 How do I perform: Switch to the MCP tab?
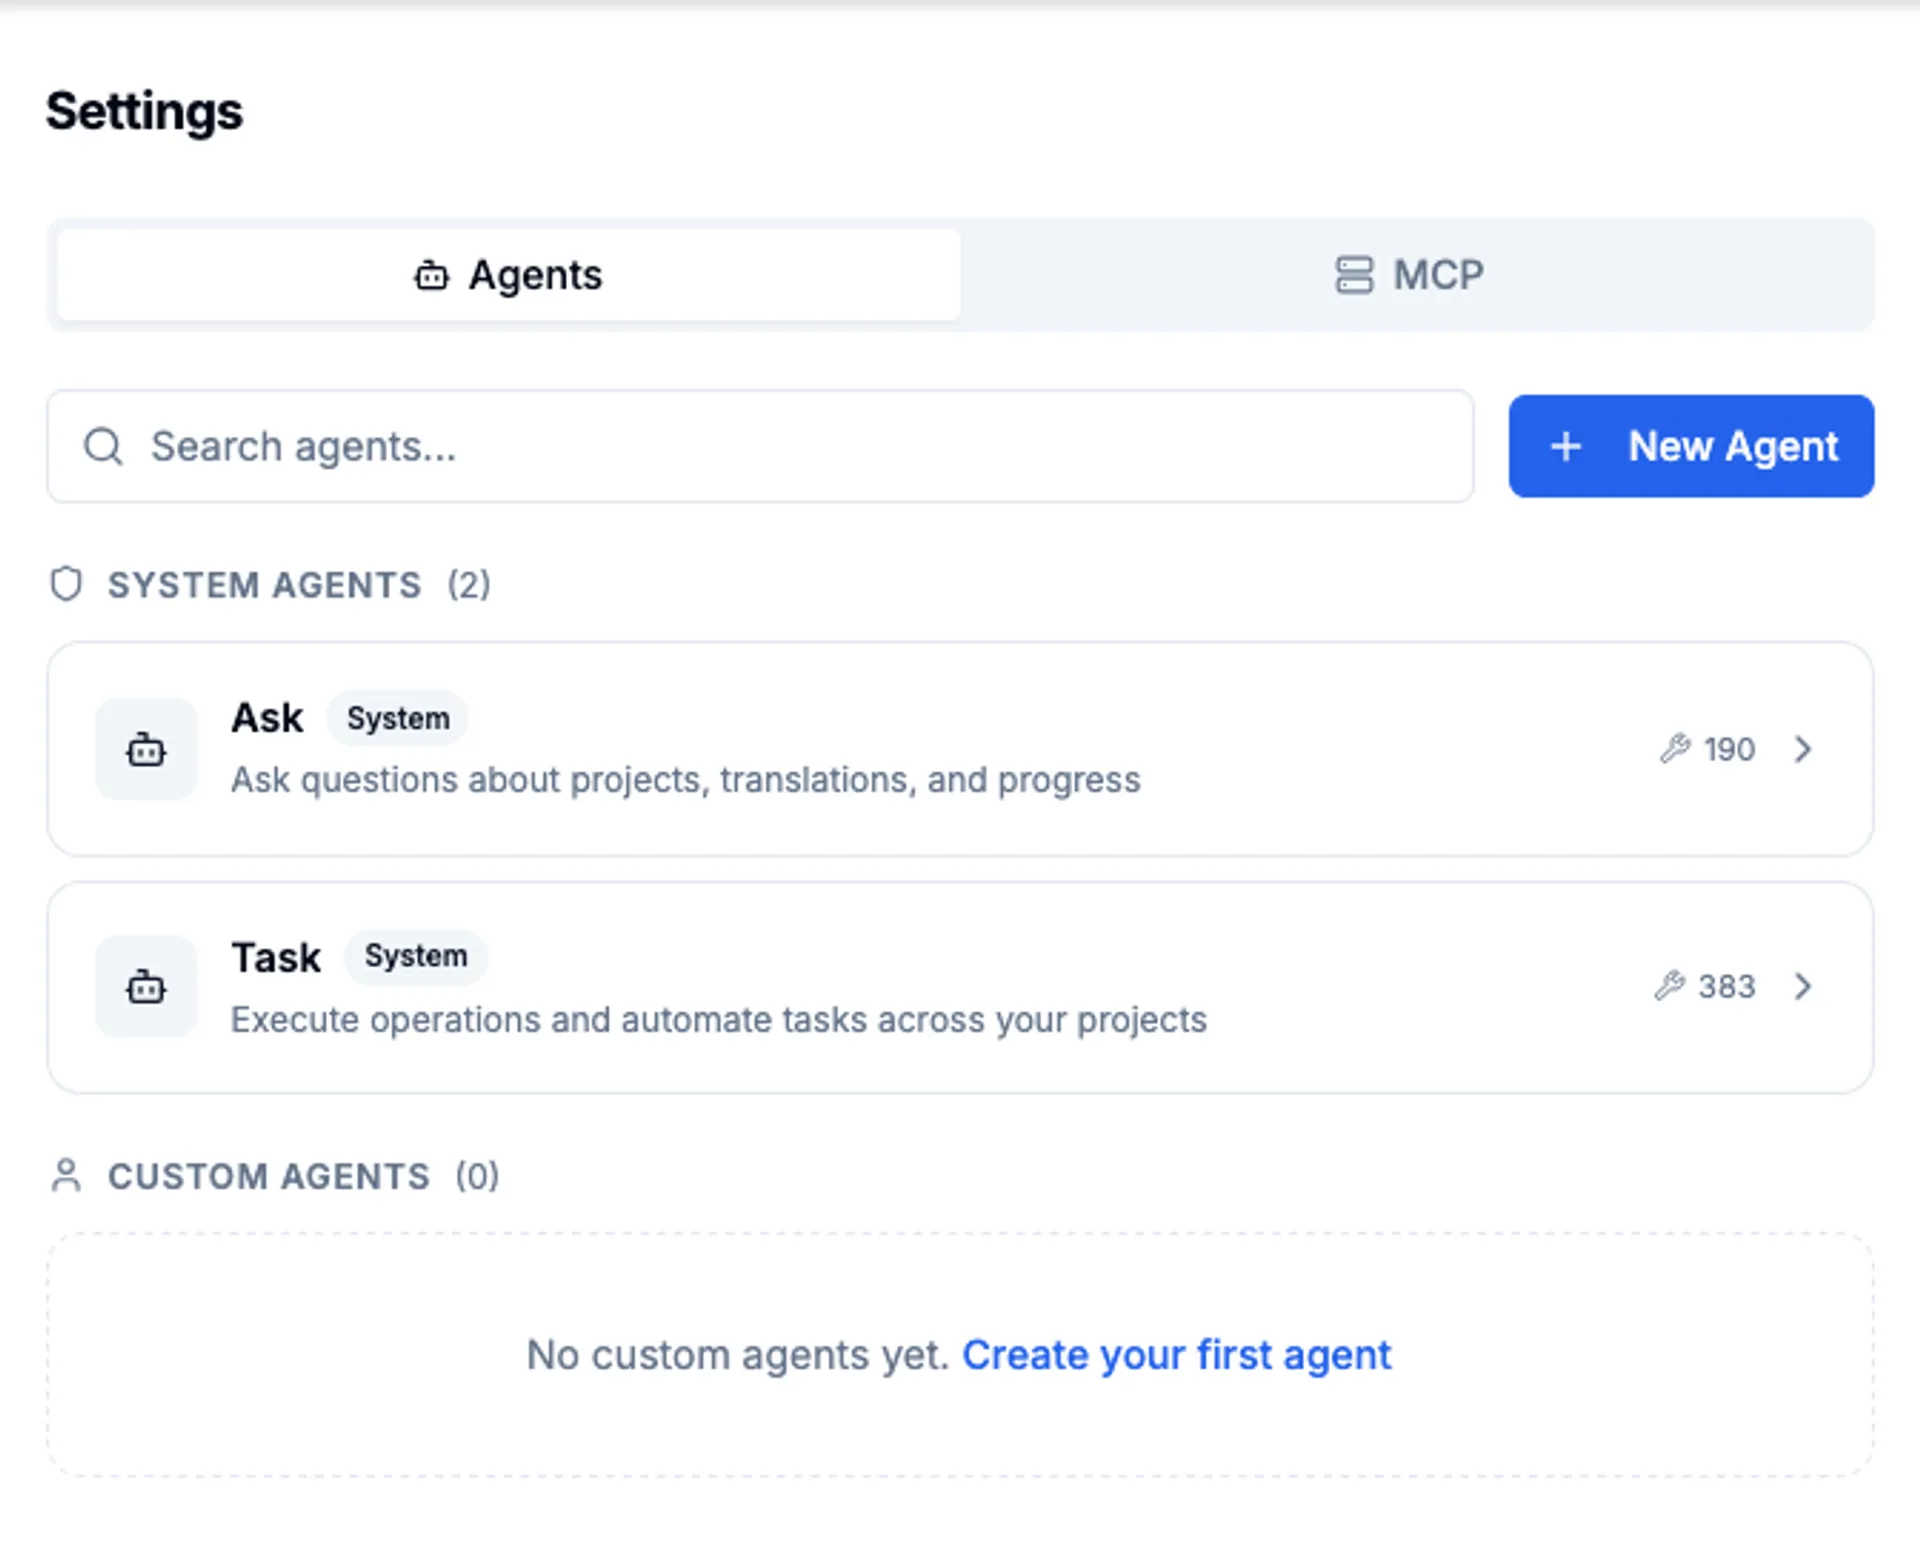pyautogui.click(x=1412, y=275)
